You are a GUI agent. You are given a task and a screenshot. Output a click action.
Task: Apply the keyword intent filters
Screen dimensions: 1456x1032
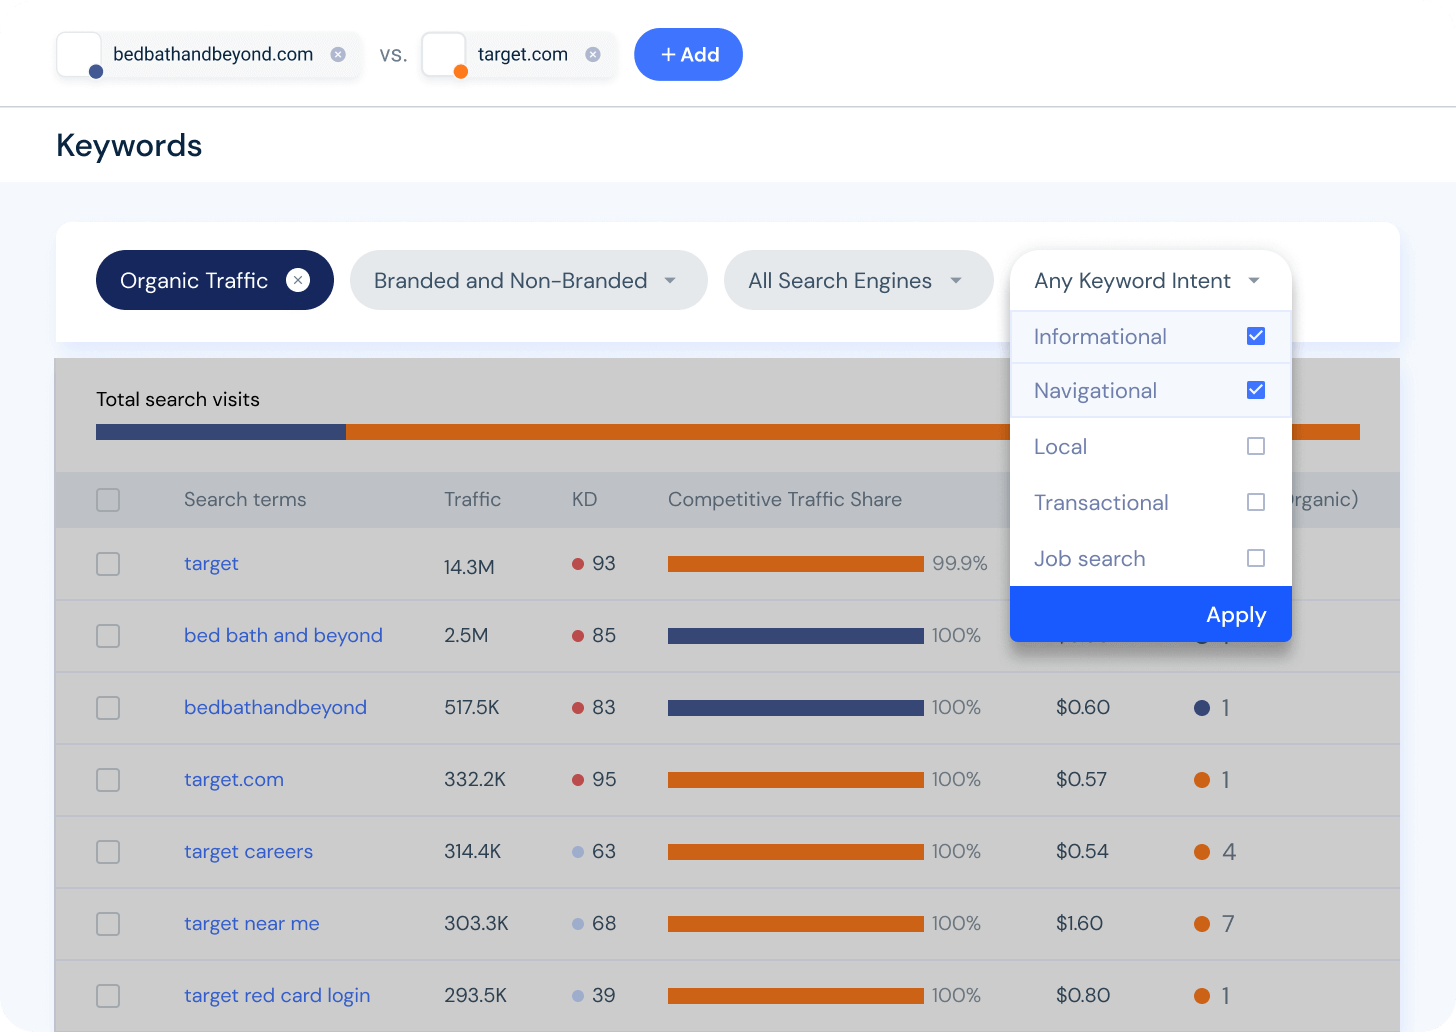(1236, 614)
